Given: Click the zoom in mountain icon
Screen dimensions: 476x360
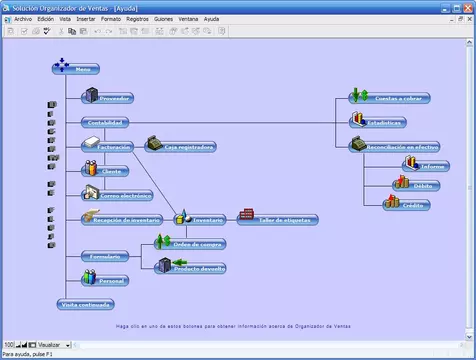Looking at the screenshot, I should pos(24,345).
